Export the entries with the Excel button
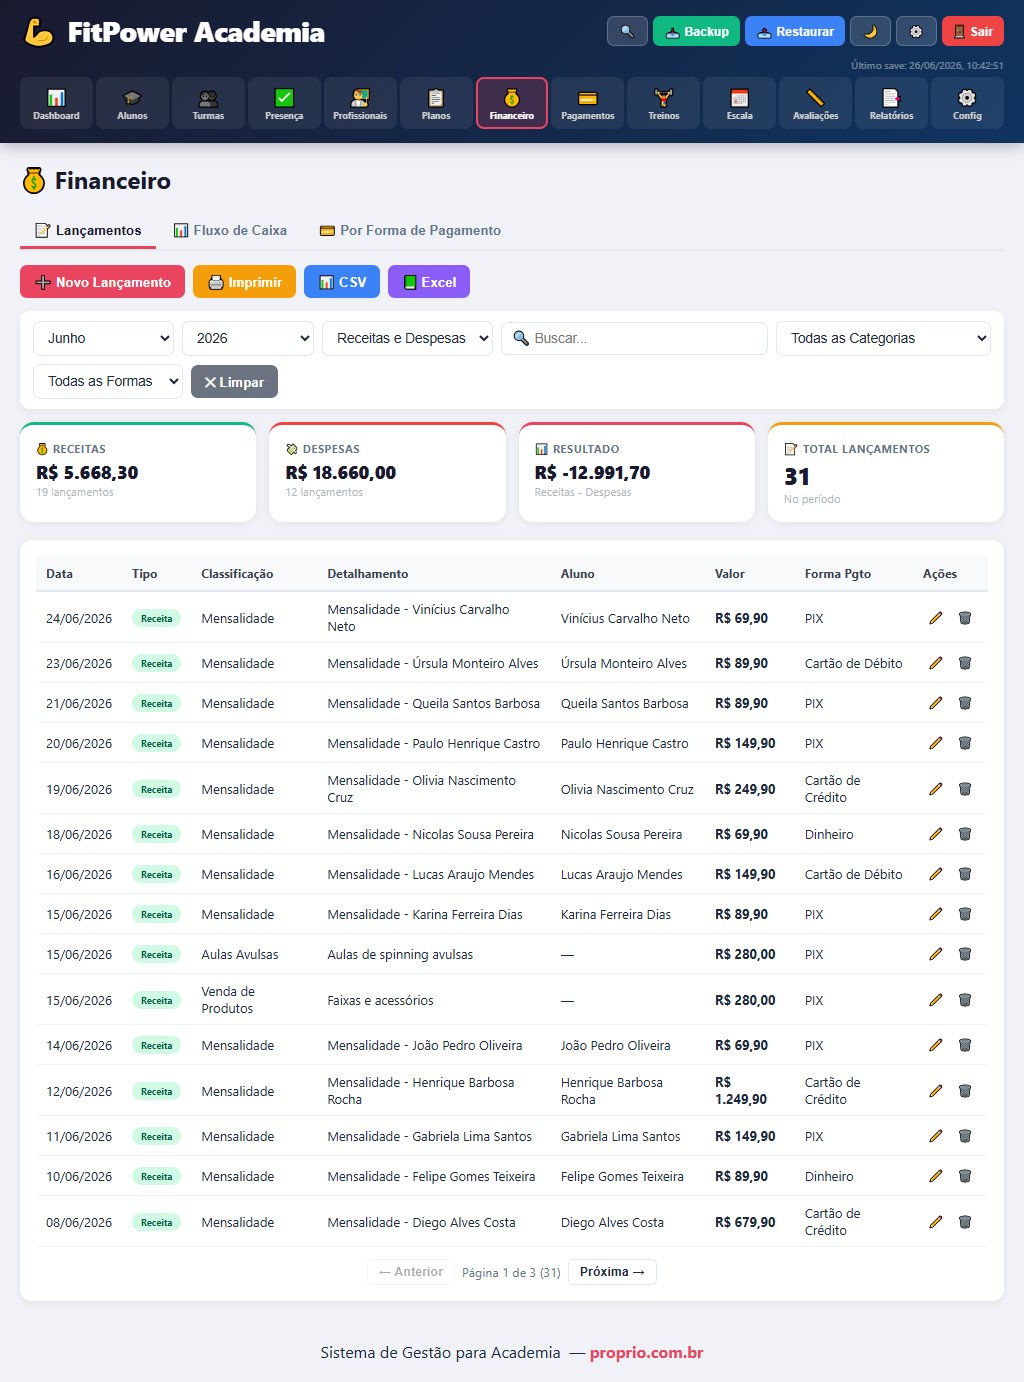The height and width of the screenshot is (1382, 1024). 429,282
